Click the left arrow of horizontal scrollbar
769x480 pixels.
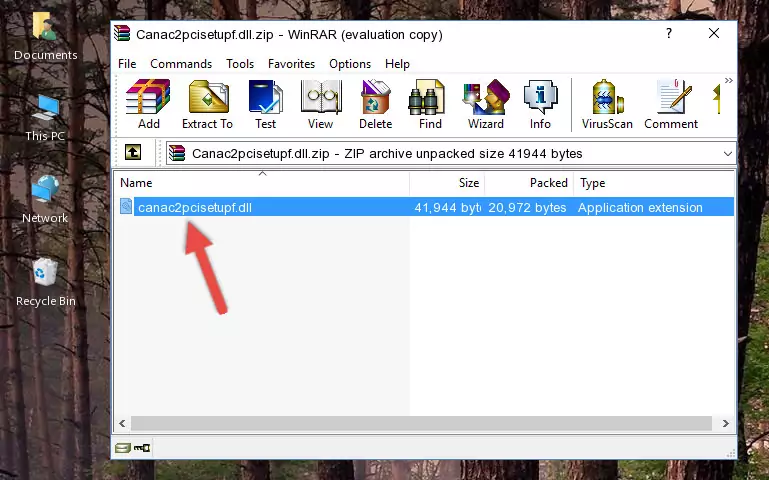(x=122, y=423)
